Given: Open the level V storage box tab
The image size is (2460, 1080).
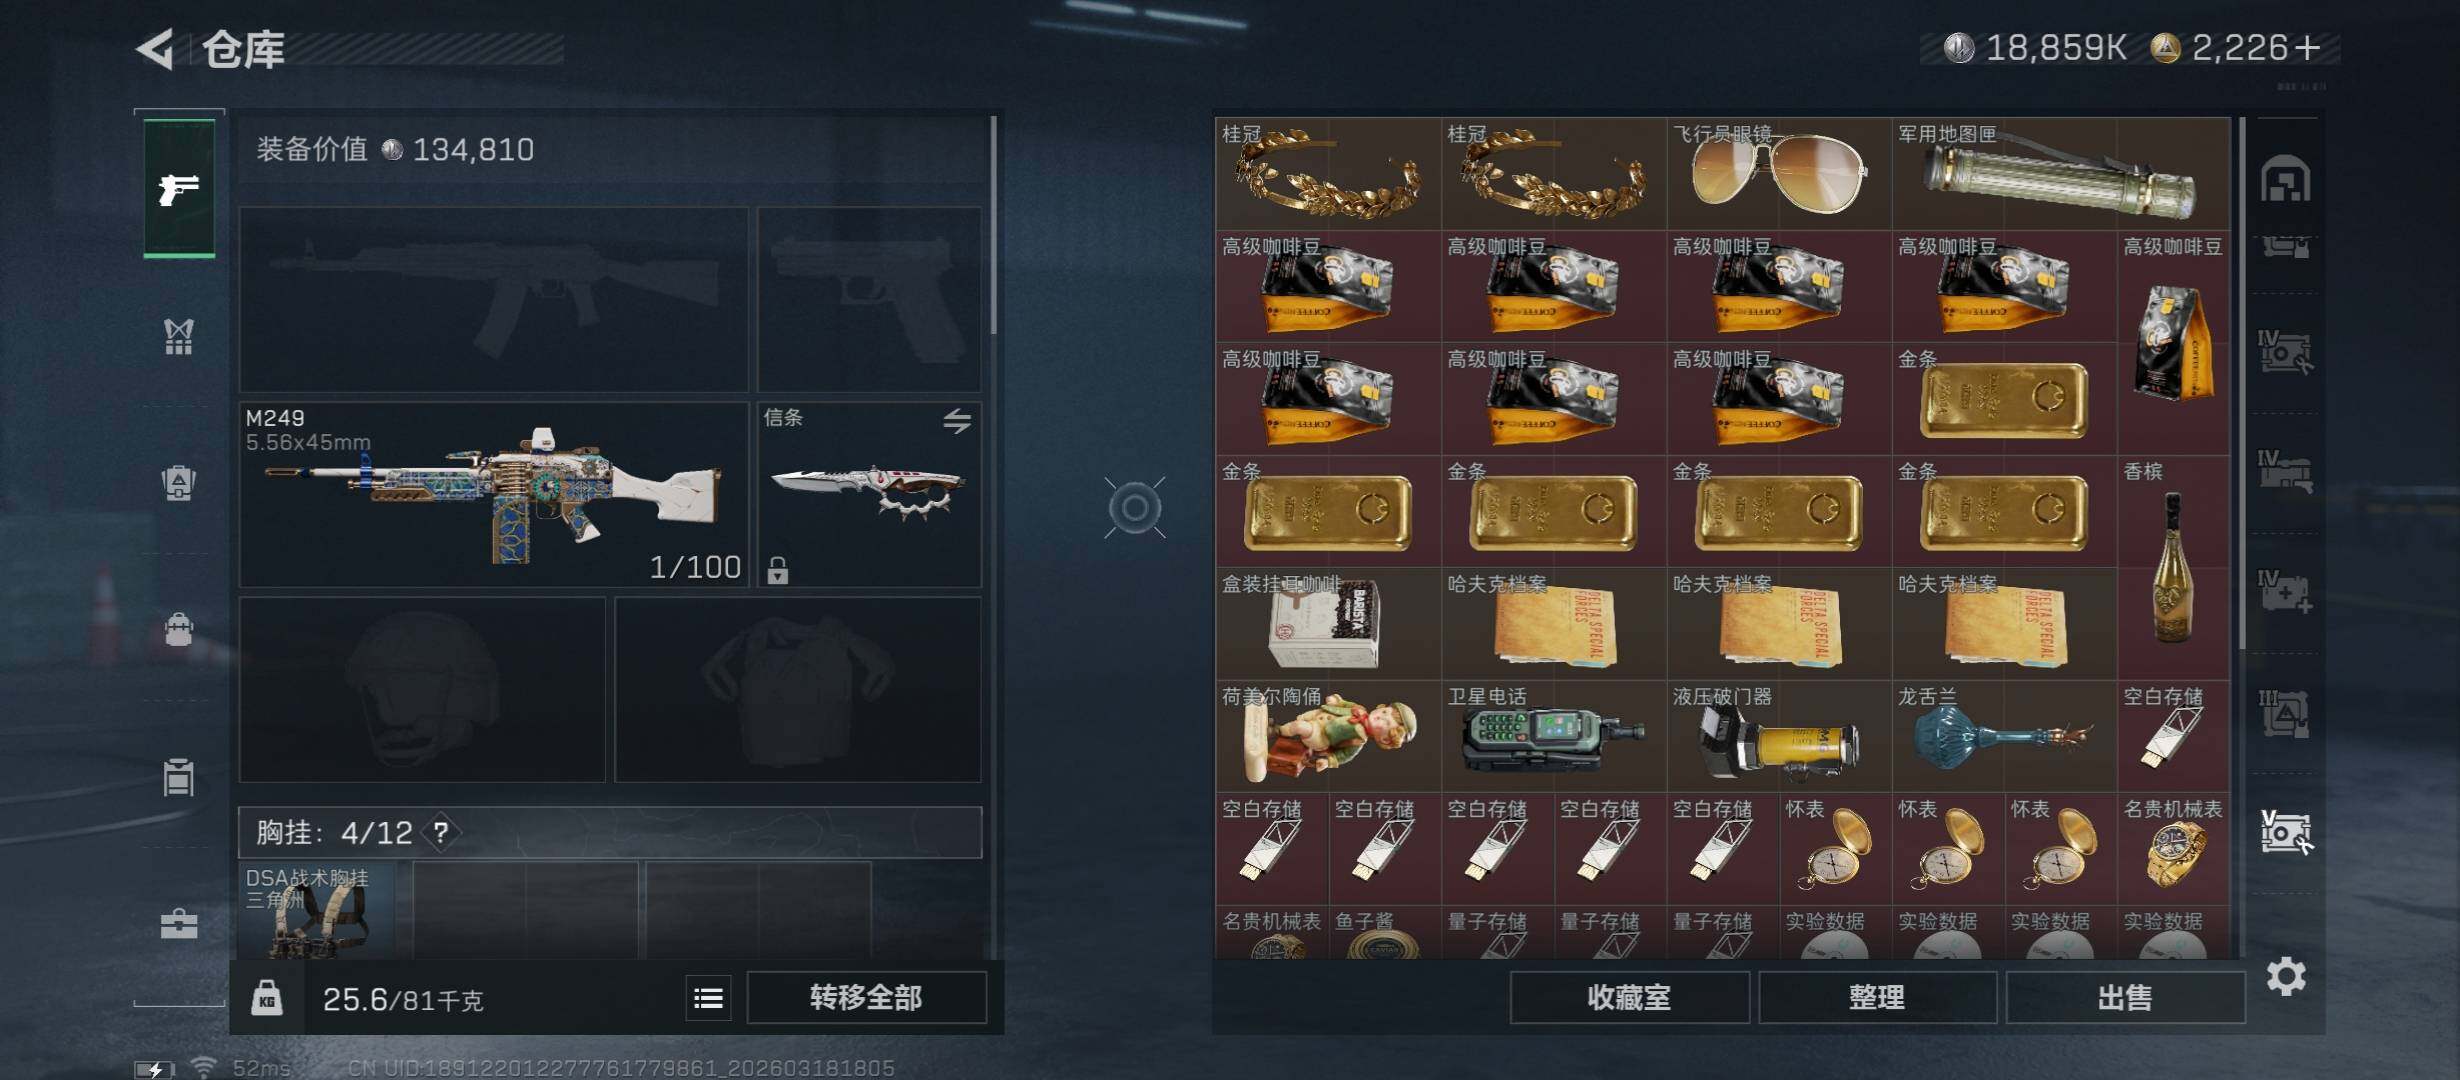Looking at the screenshot, I should [2286, 832].
